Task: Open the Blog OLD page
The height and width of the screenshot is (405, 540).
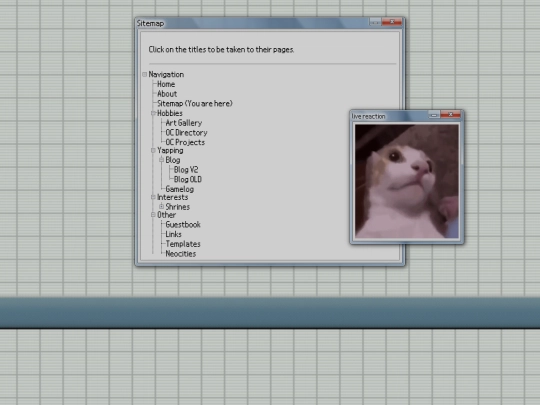Action: tap(188, 179)
